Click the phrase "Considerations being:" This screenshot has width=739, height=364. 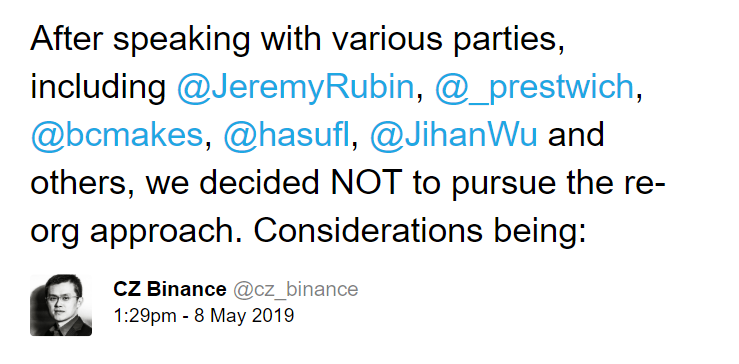[420, 232]
